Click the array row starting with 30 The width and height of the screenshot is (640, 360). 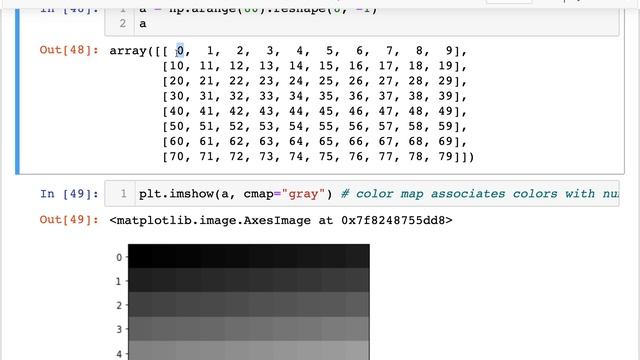(314, 96)
